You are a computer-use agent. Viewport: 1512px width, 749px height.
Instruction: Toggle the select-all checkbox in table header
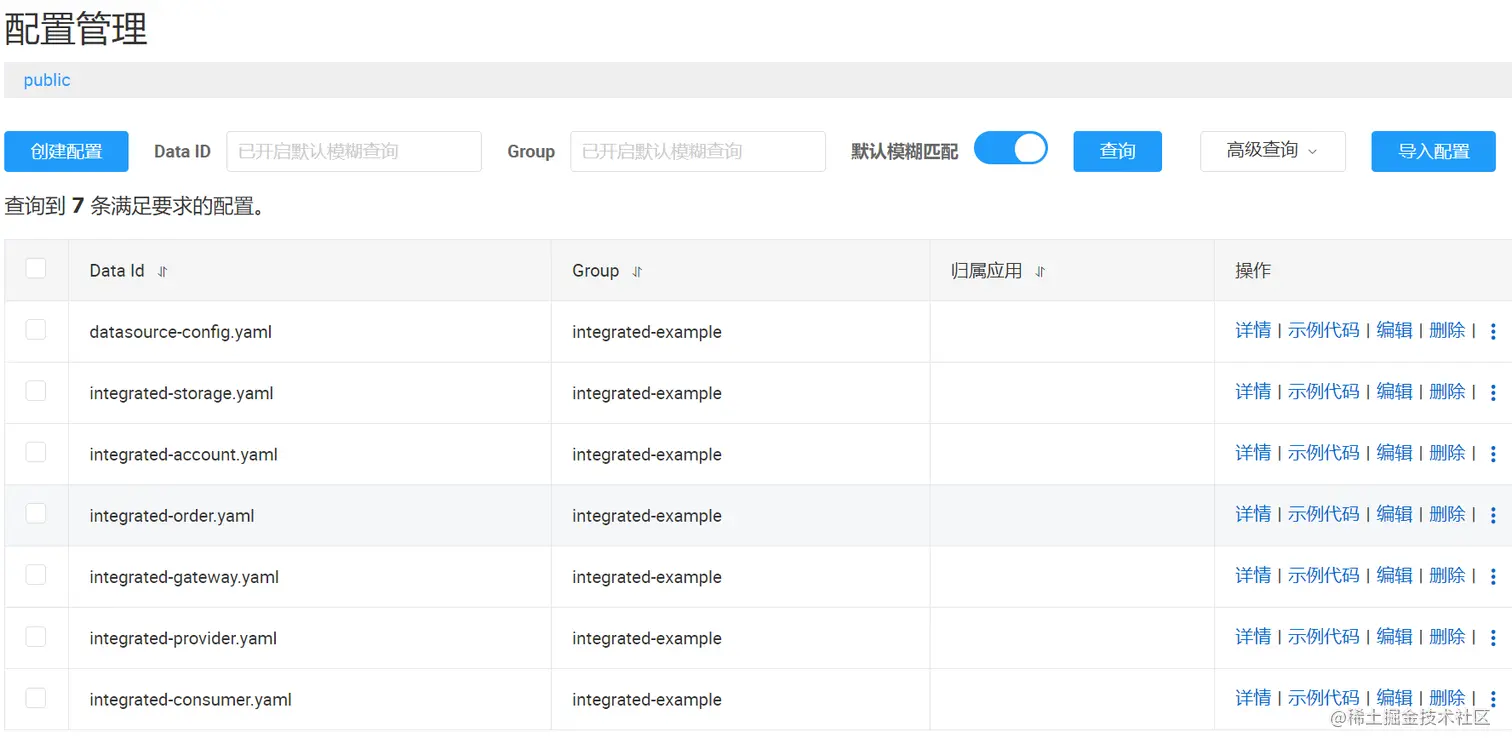tap(36, 268)
